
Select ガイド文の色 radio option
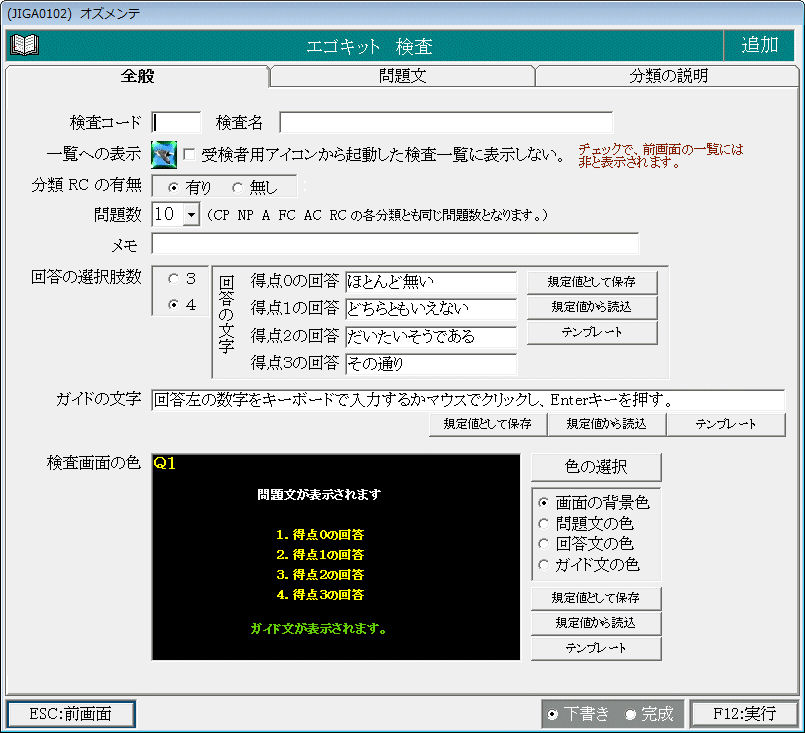pos(543,565)
